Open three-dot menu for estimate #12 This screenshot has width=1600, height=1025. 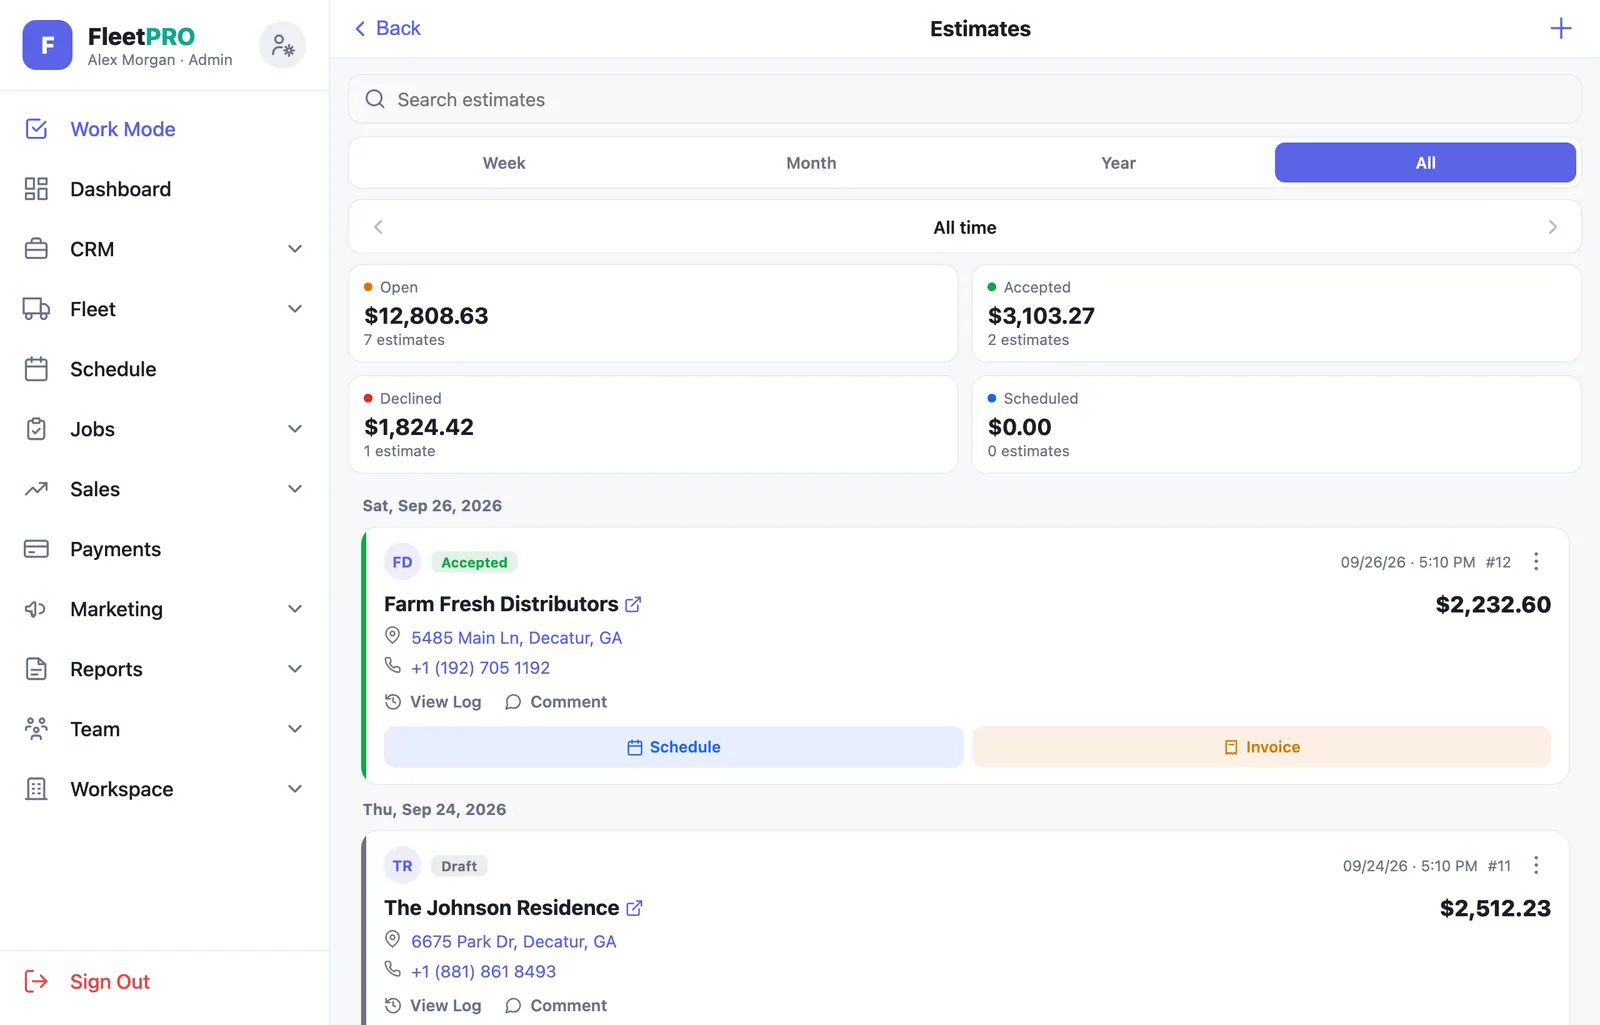(x=1536, y=562)
